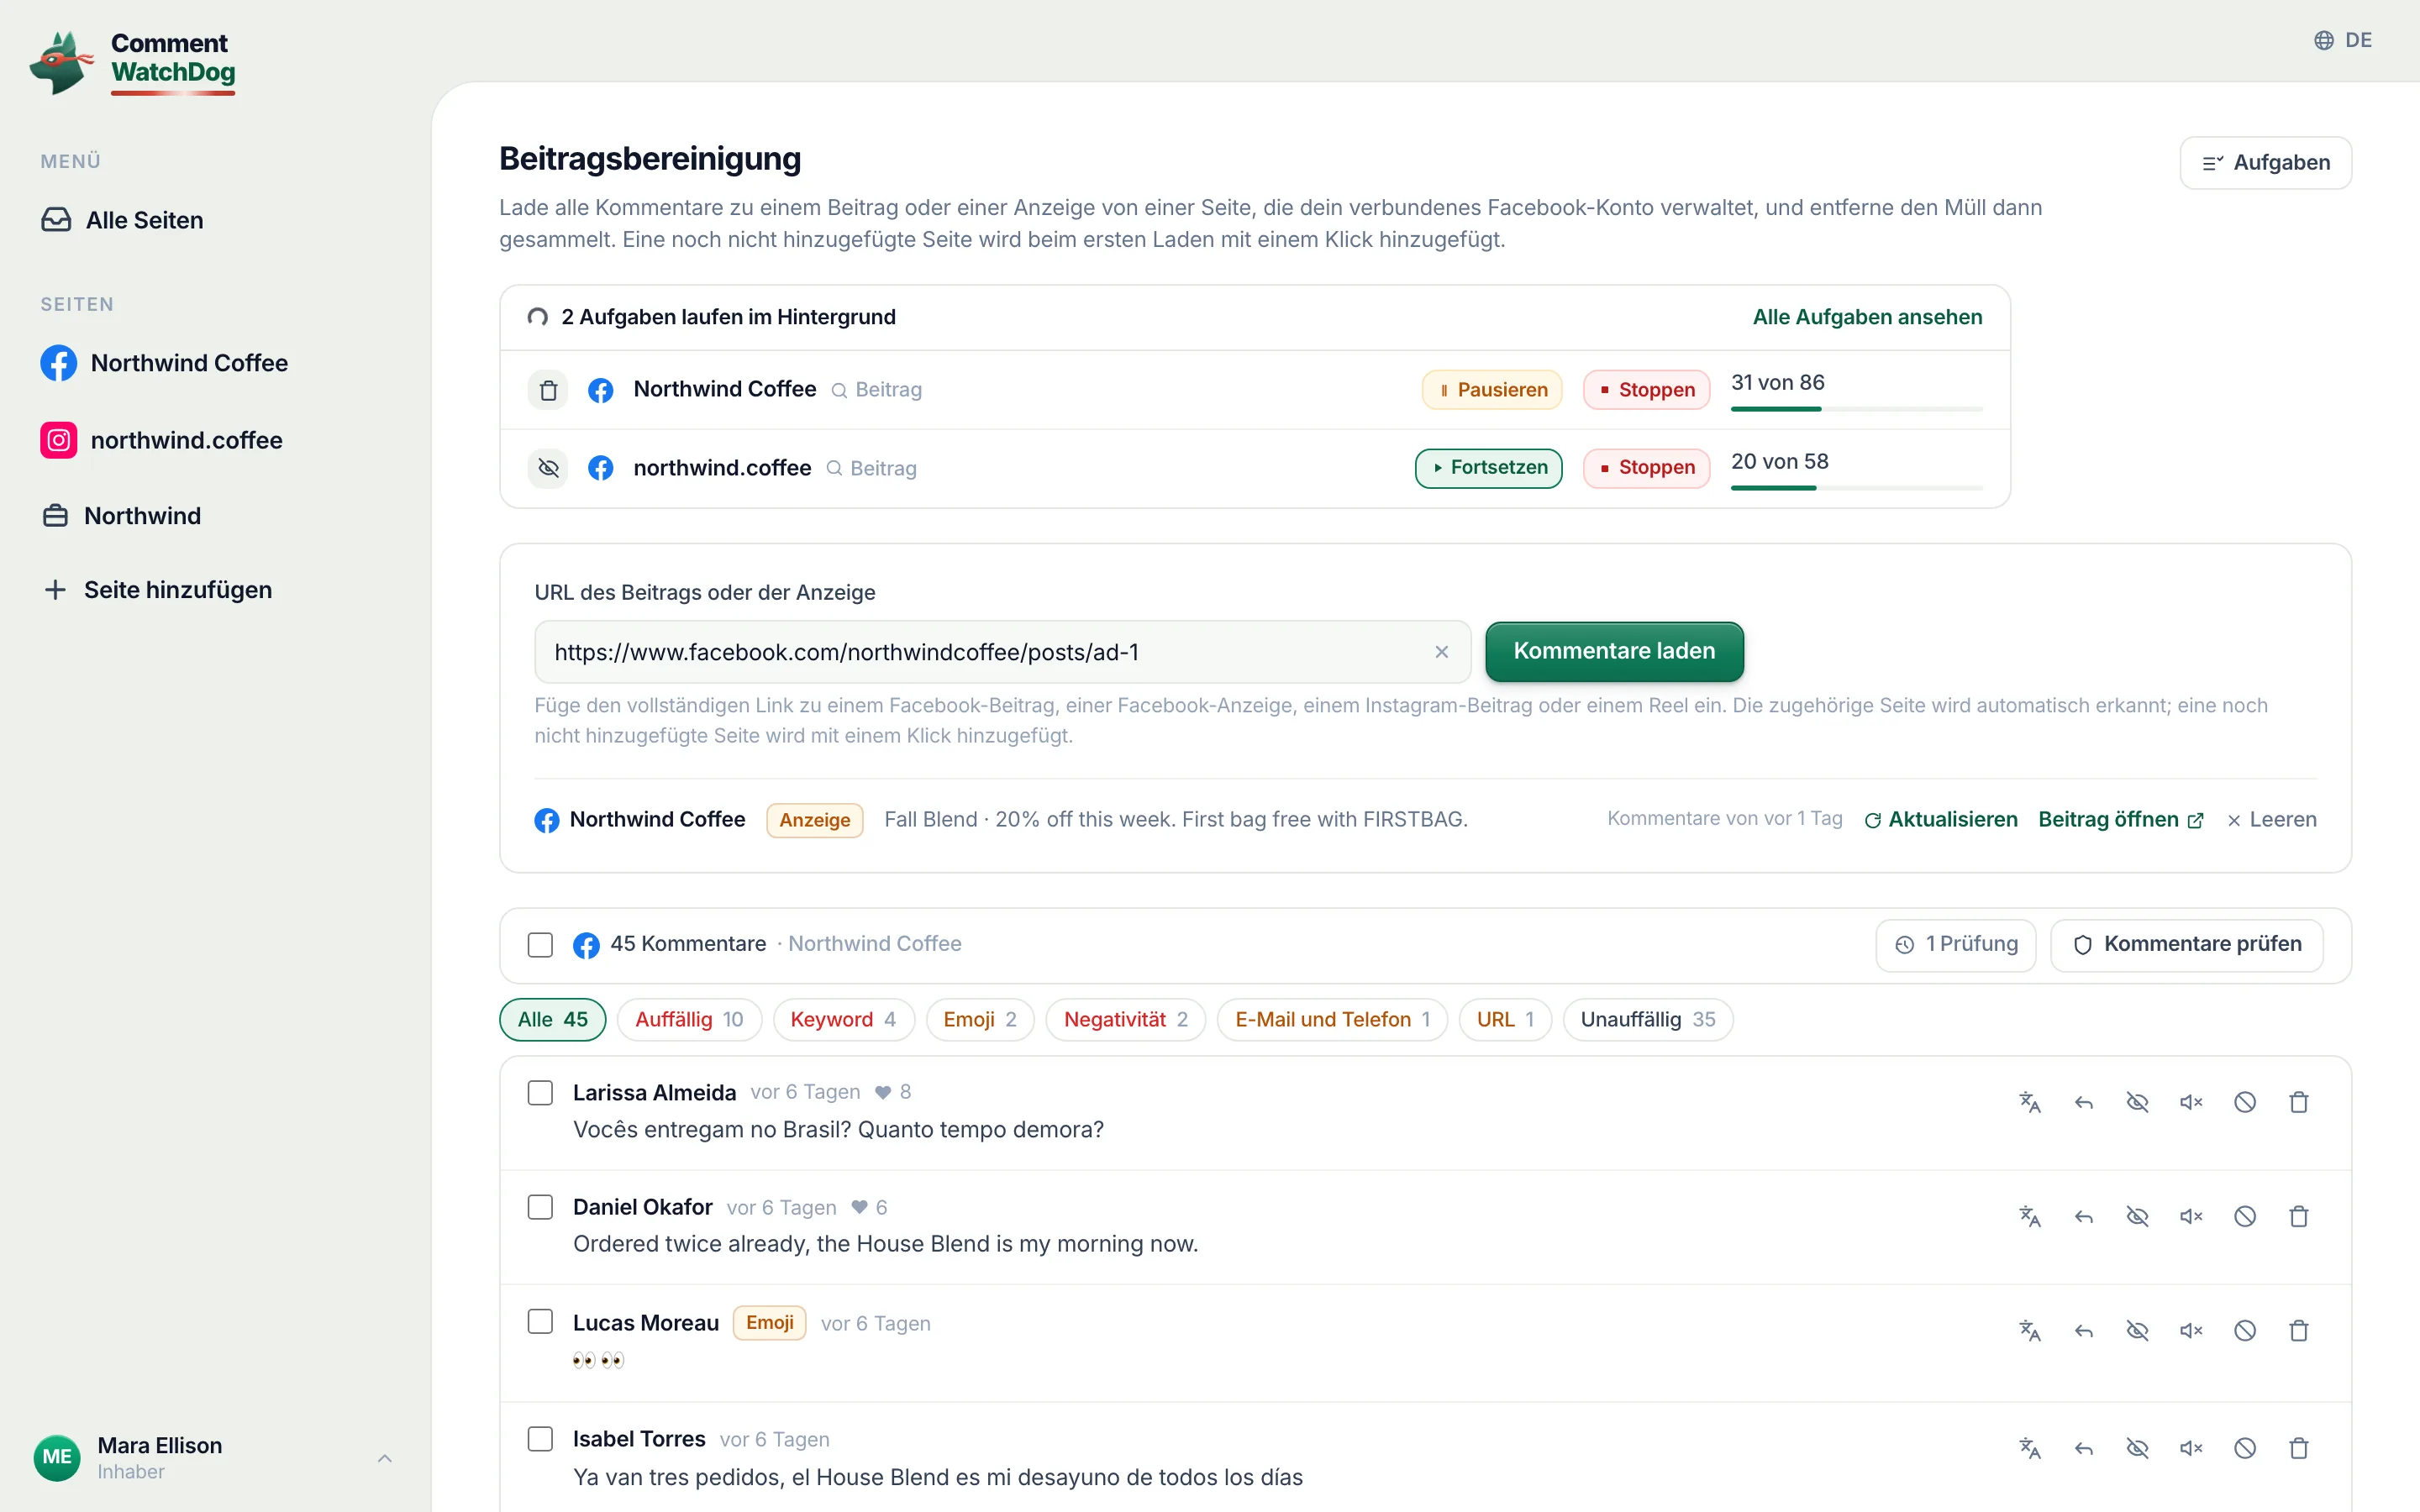Open the Aufgaben tasks panel
The image size is (2420, 1512).
2265,162
